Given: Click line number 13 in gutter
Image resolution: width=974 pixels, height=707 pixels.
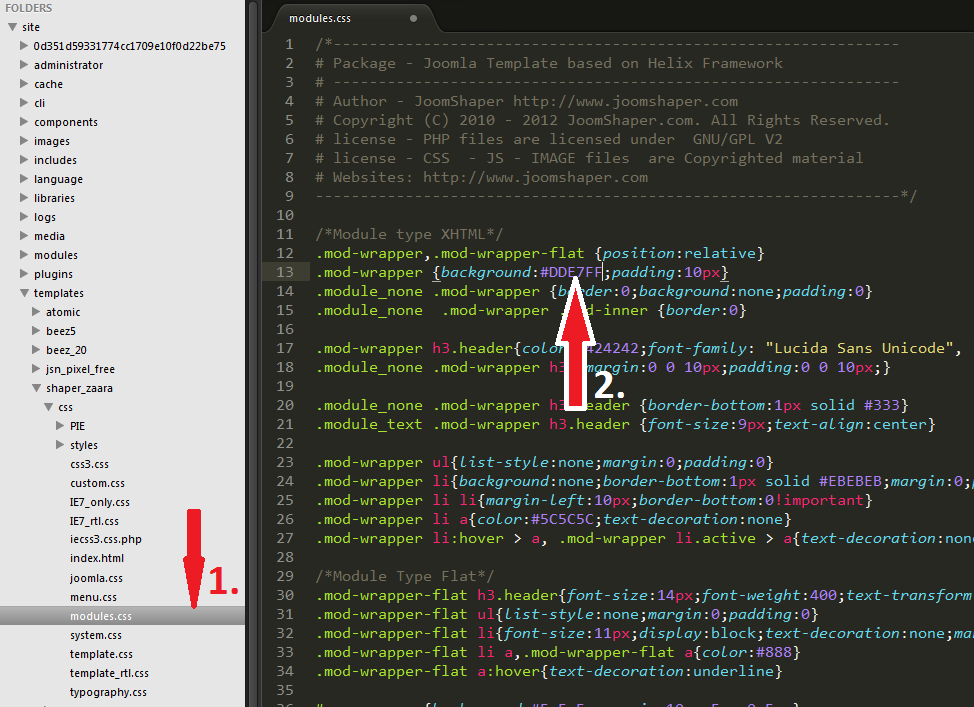Looking at the screenshot, I should point(289,272).
